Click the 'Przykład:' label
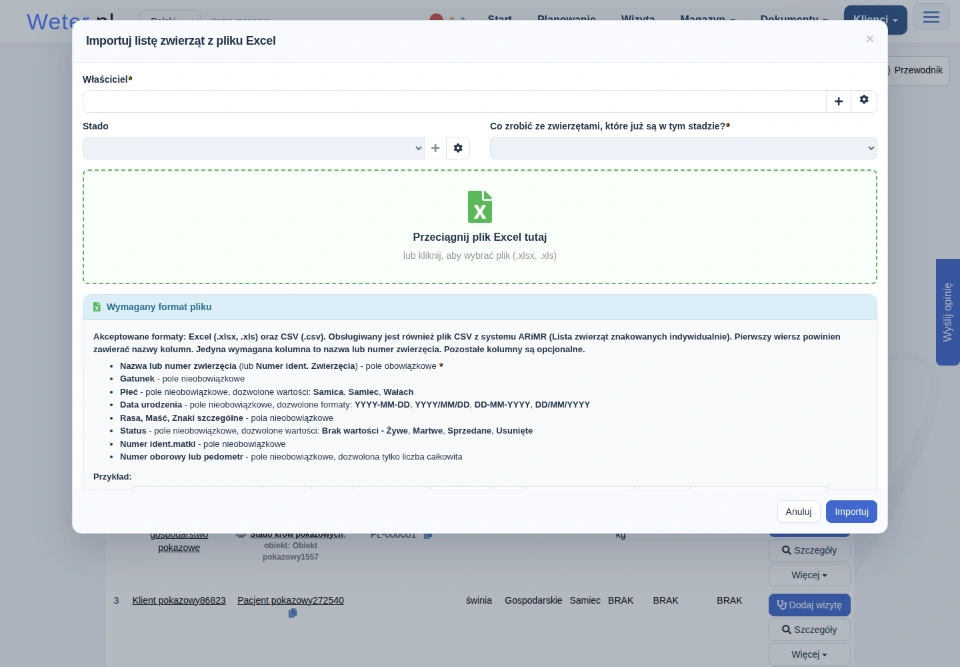This screenshot has height=667, width=960. point(113,477)
